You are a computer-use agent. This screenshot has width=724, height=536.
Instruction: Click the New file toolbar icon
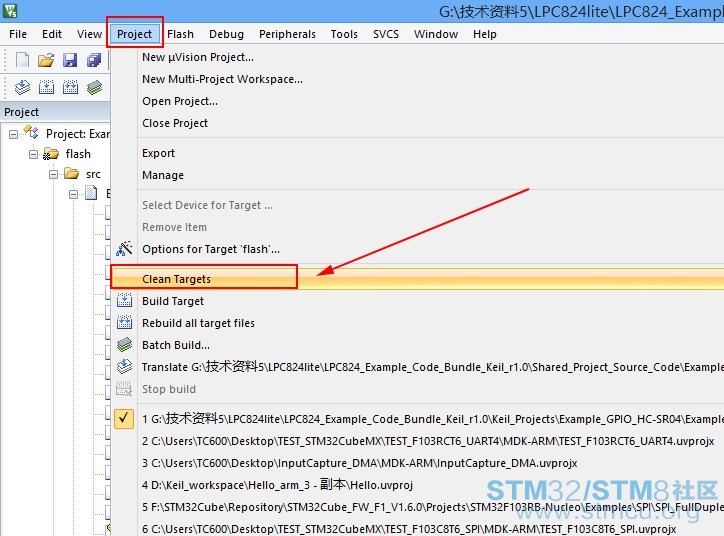coord(22,60)
